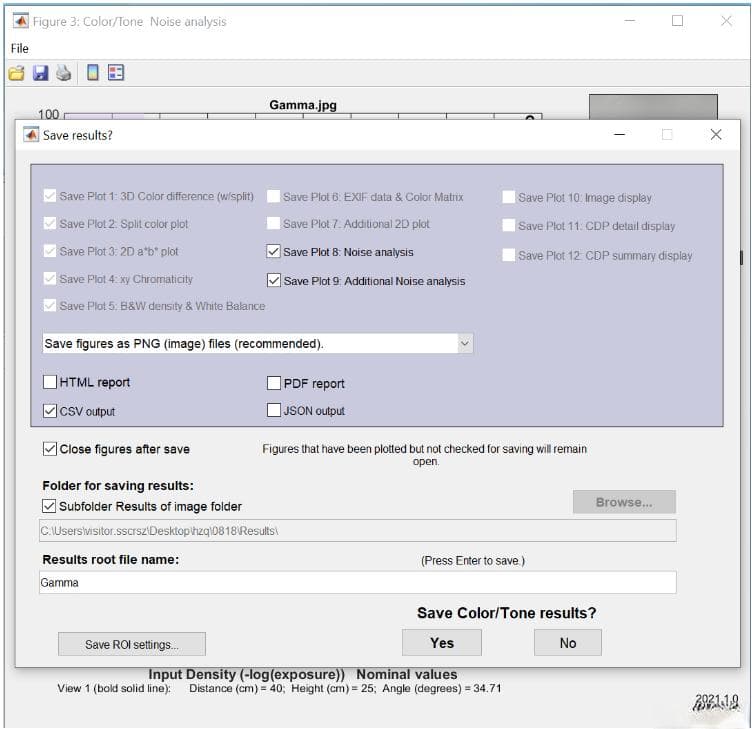Viewport: 752px width, 729px height.
Task: Disable the CSV output checkbox
Action: [50, 411]
